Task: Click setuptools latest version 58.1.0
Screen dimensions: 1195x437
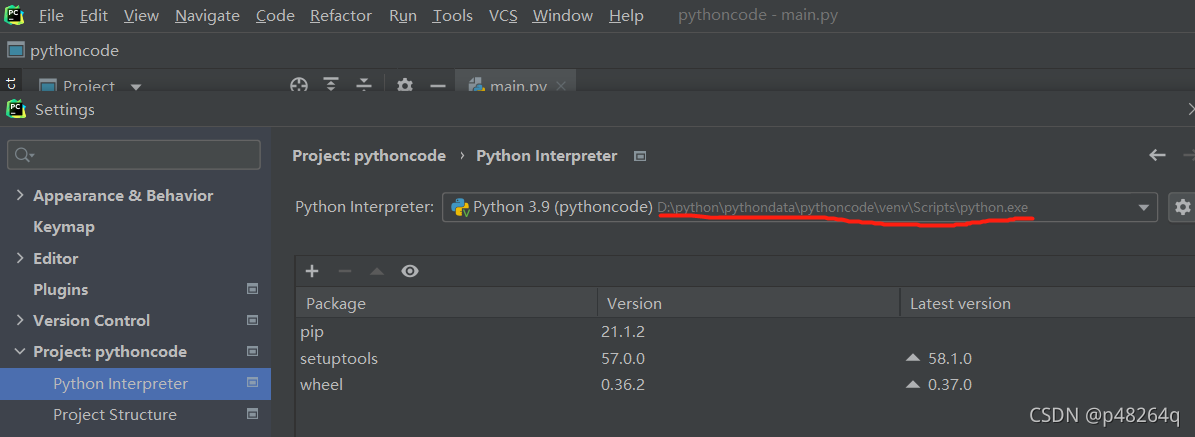Action: tap(950, 358)
